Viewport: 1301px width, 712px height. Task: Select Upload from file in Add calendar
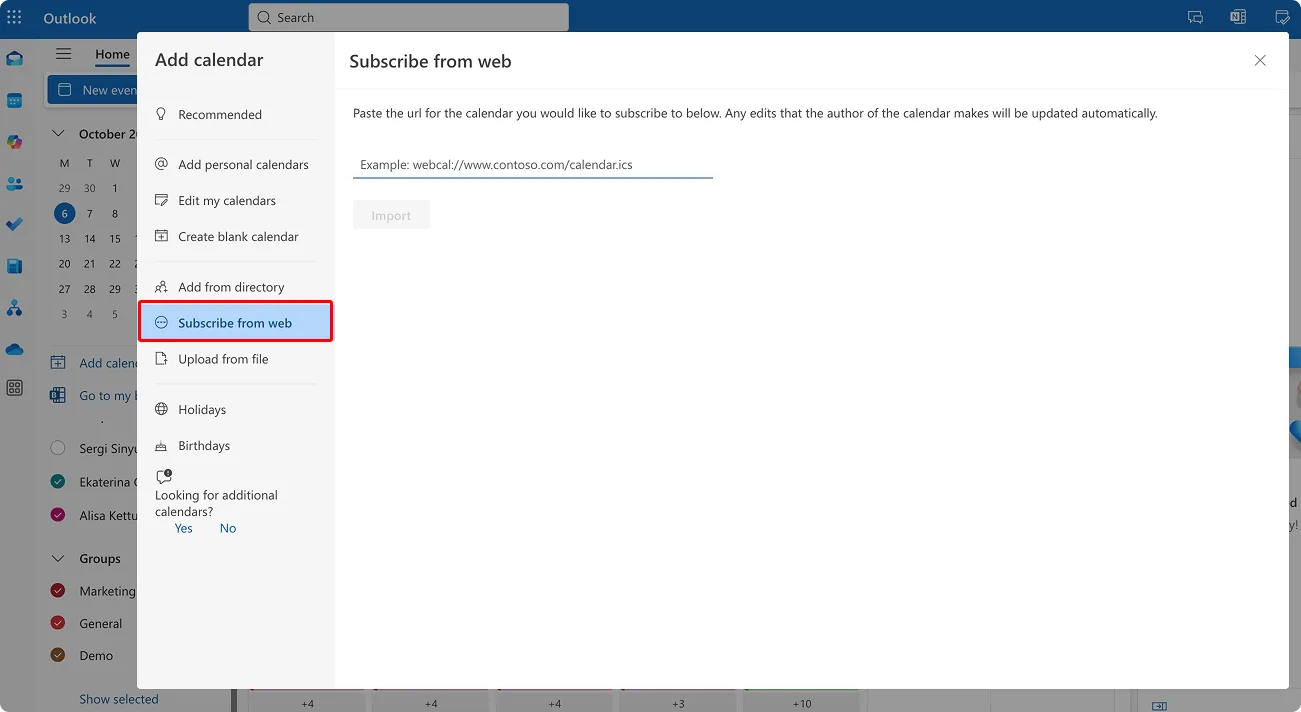(x=222, y=358)
